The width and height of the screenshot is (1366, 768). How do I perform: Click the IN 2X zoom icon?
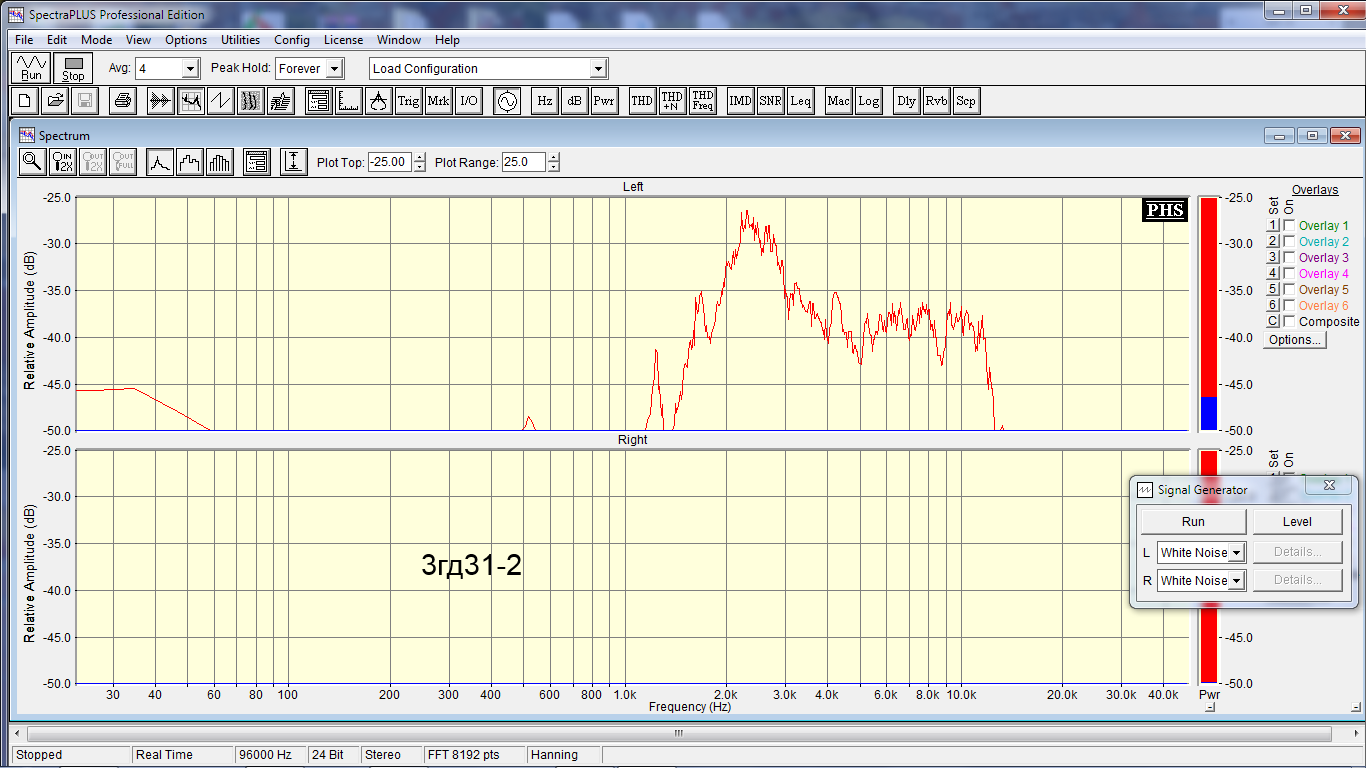[63, 162]
